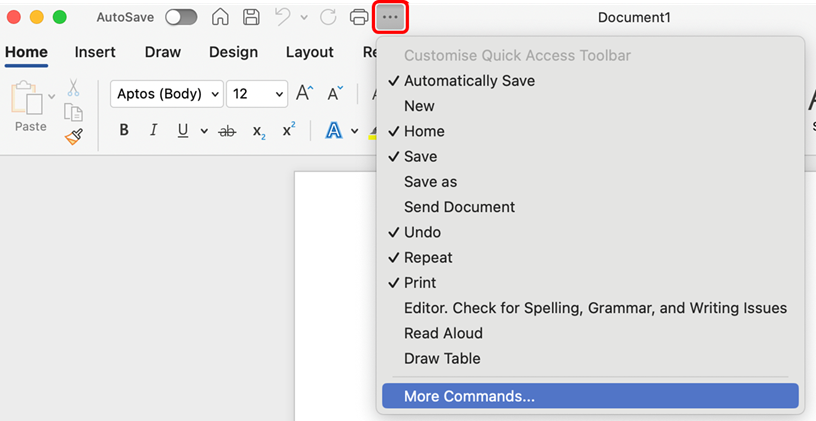Click the Copy icon below scissors
Image resolution: width=816 pixels, height=421 pixels.
click(x=73, y=112)
